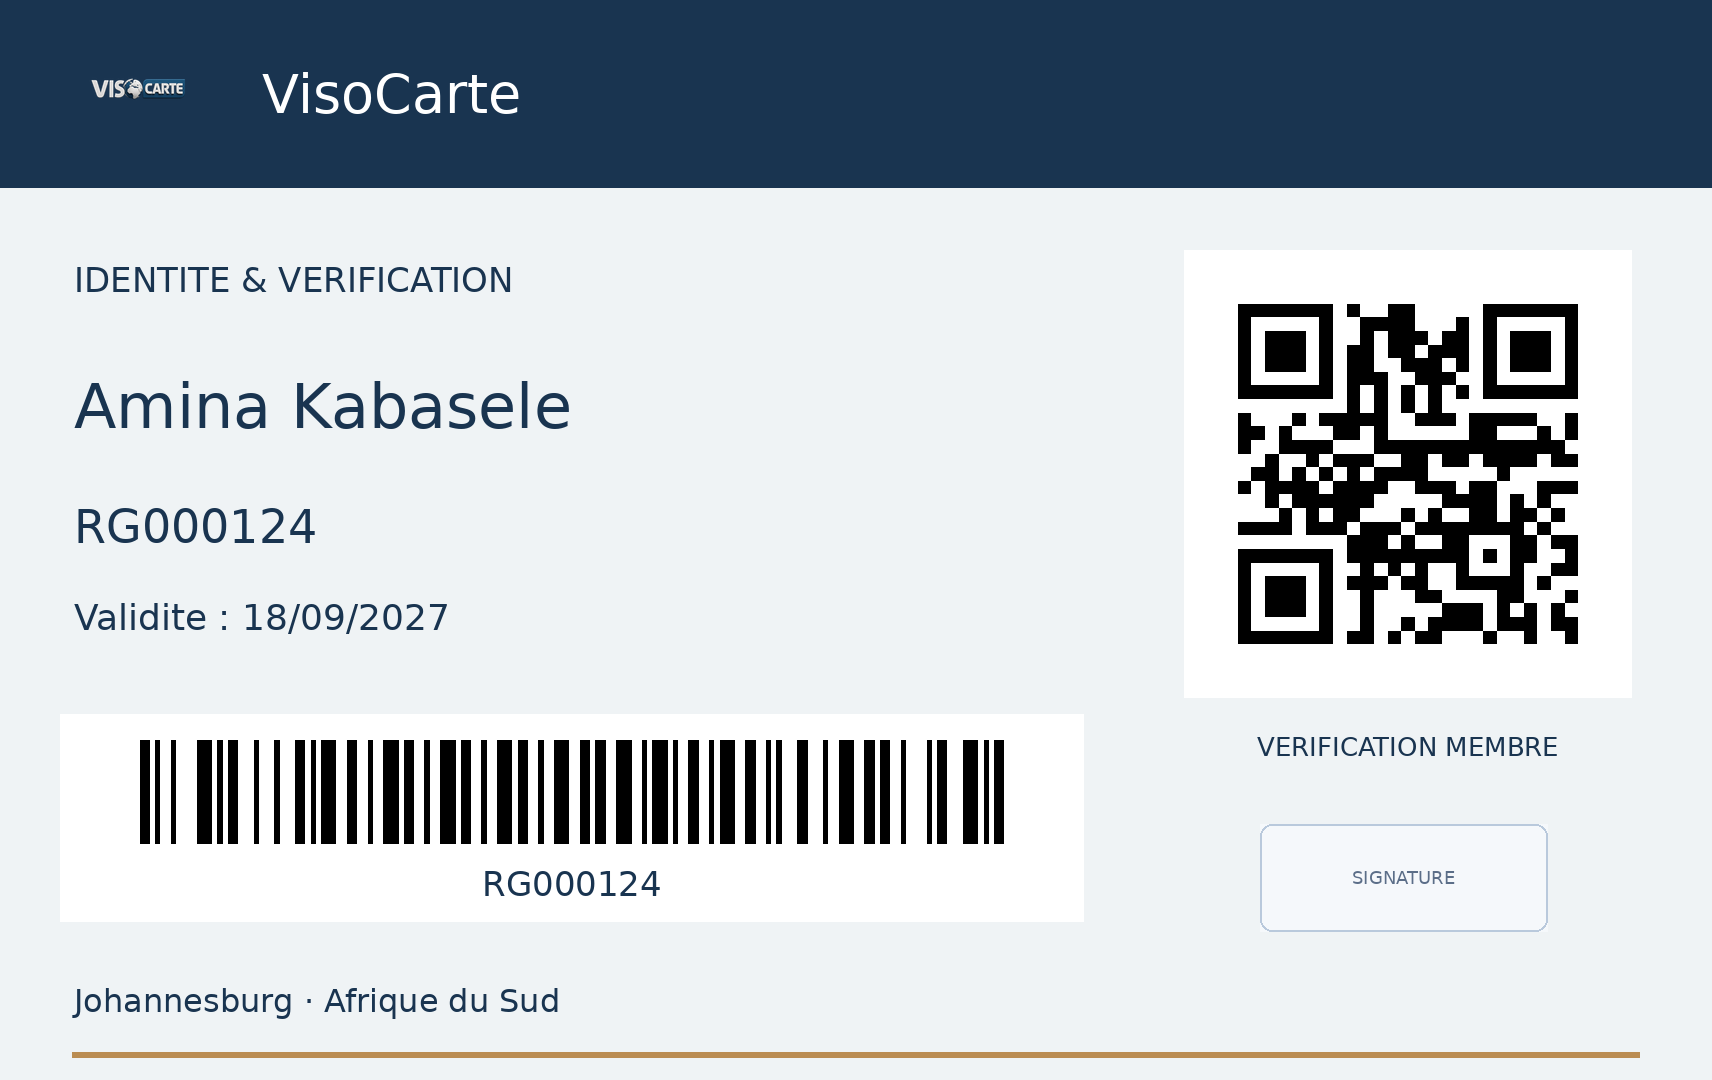
Task: Click Johannesburg · Afrique du Sud text
Action: [x=316, y=1001]
